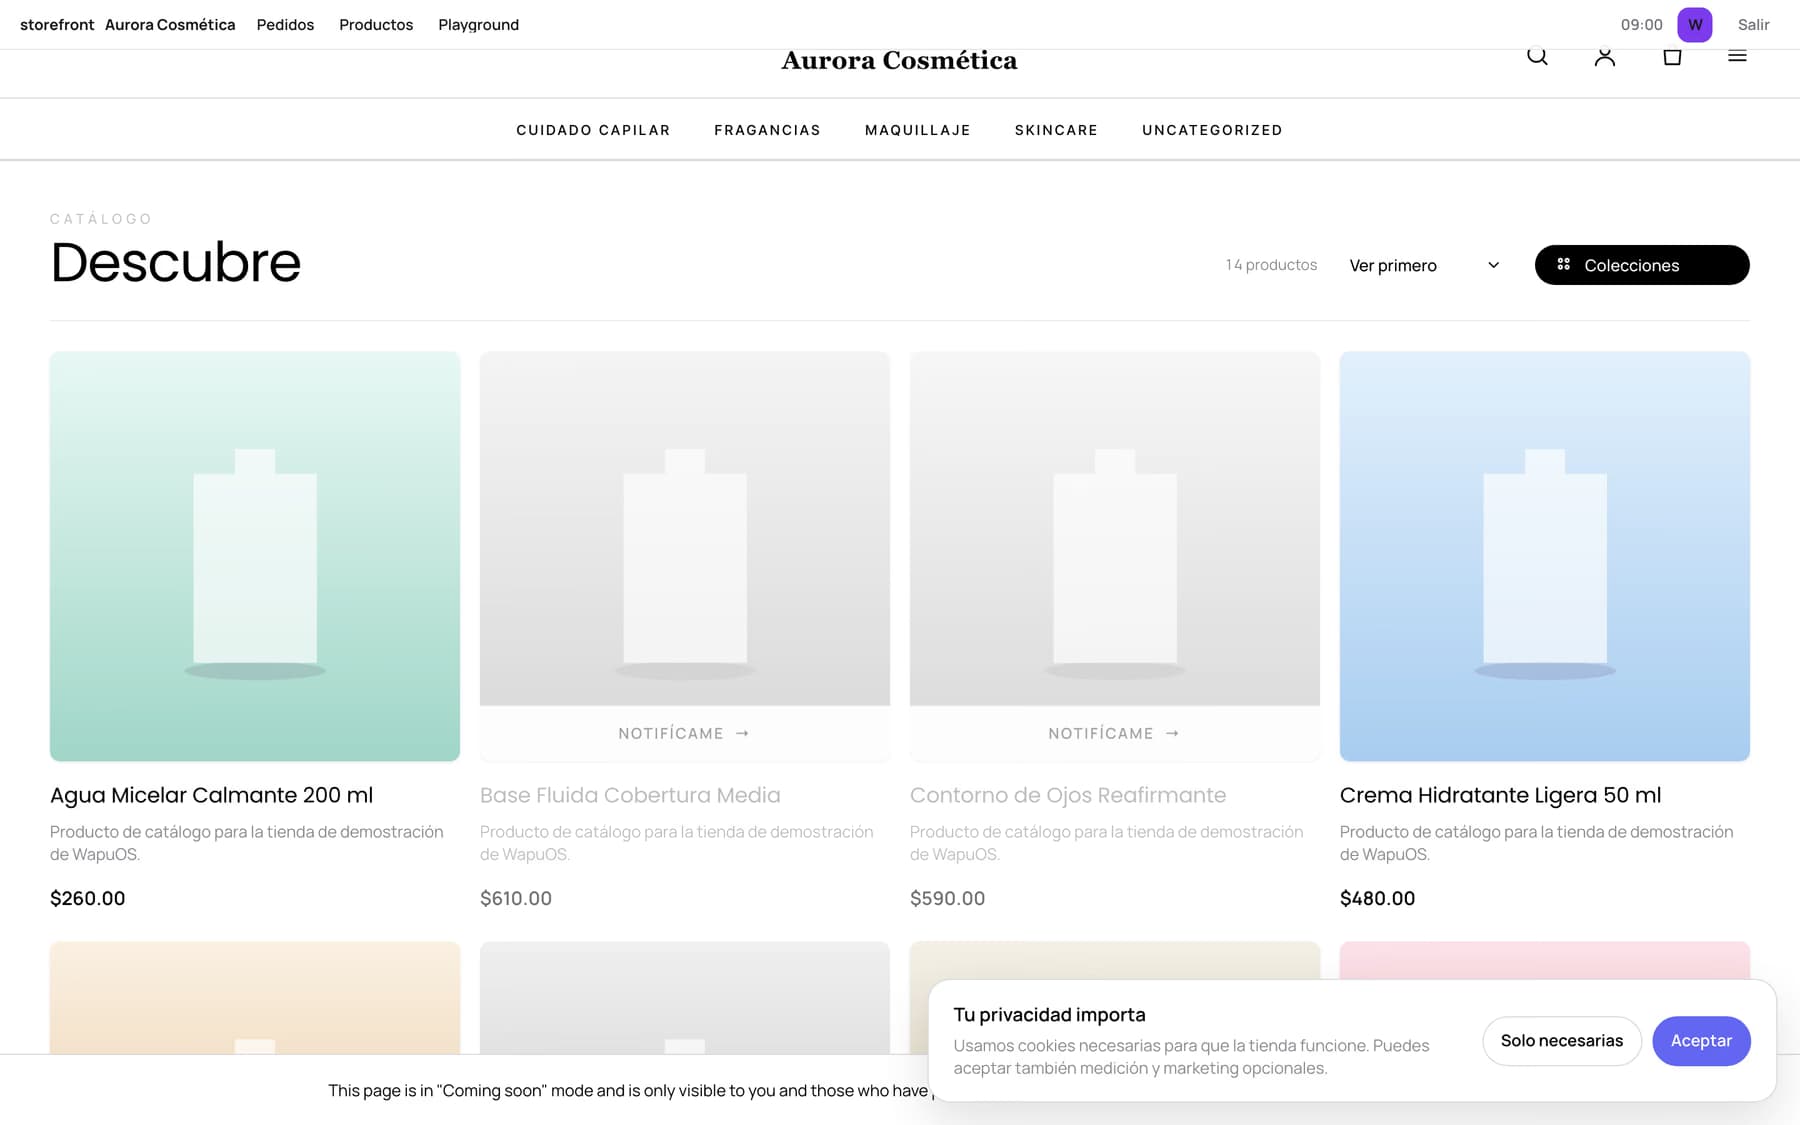Screen dimensions: 1800x1125
Task: Open Productos in the top bar
Action: (376, 25)
